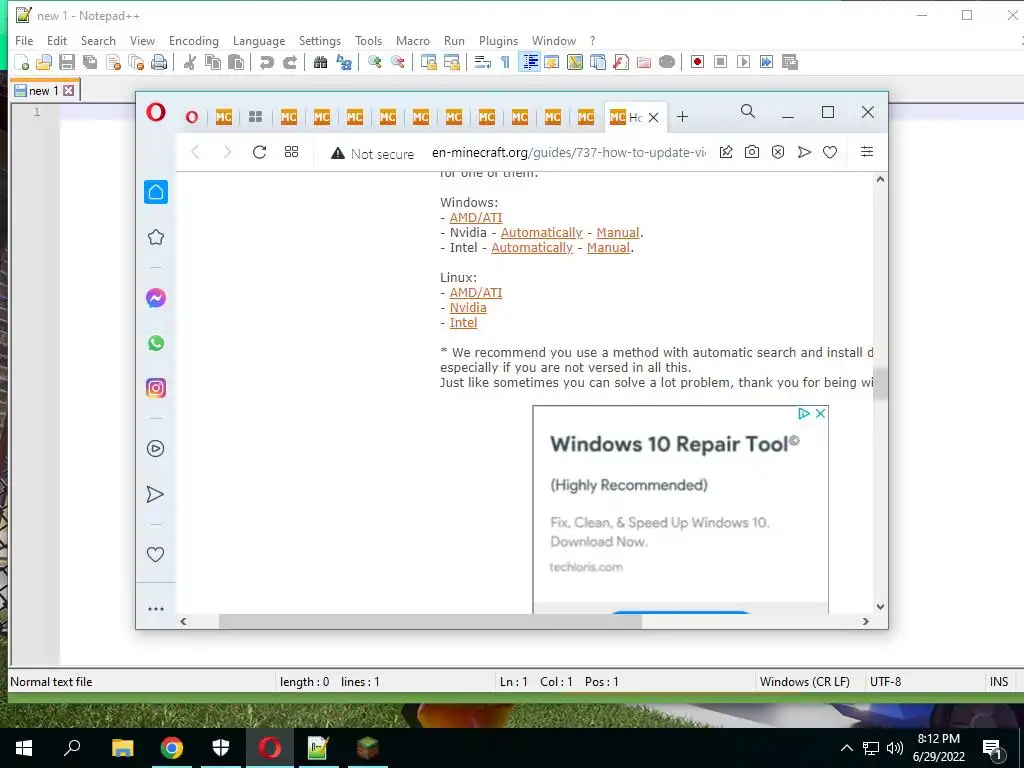
Task: Open File Explorer from the taskbar
Action: 122,748
